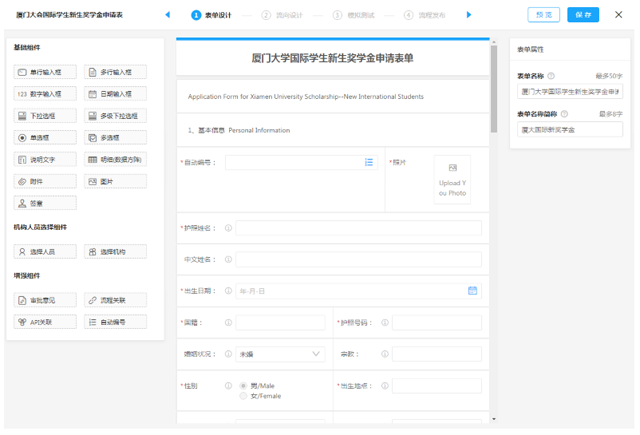Go to step 2 流向设计
The image size is (640, 435).
point(282,15)
